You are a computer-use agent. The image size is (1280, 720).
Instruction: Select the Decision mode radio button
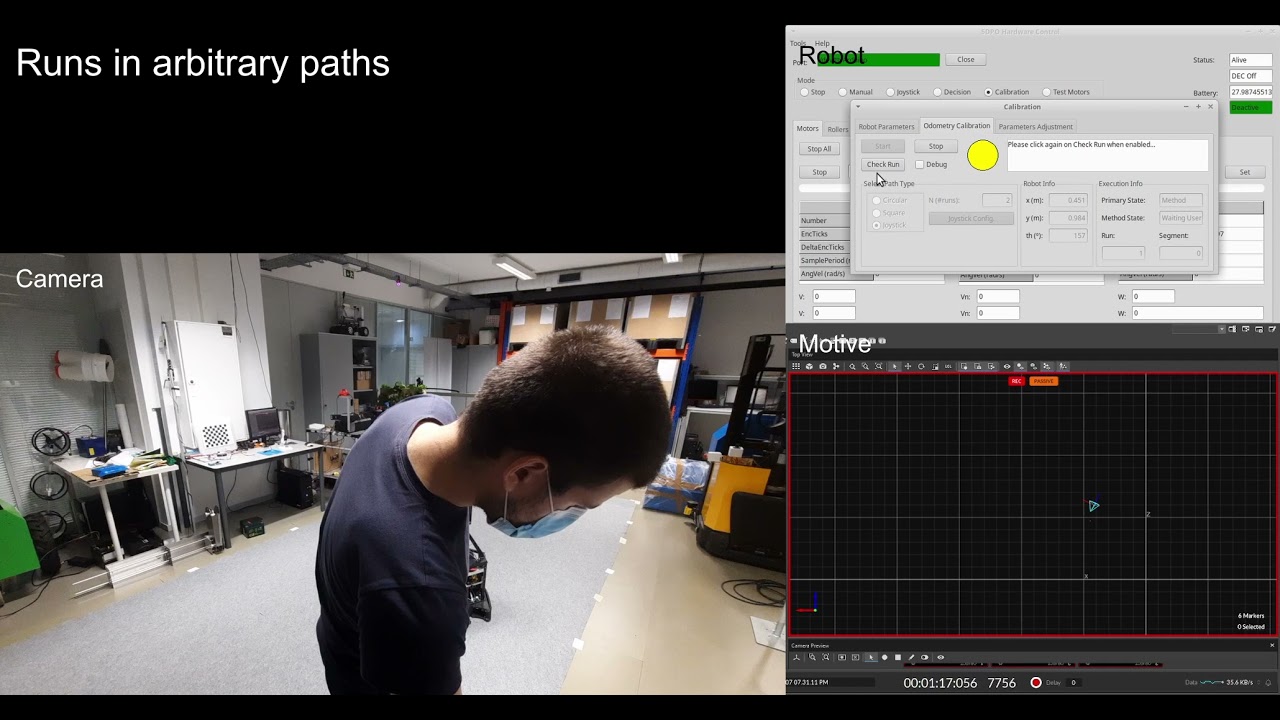click(x=937, y=92)
